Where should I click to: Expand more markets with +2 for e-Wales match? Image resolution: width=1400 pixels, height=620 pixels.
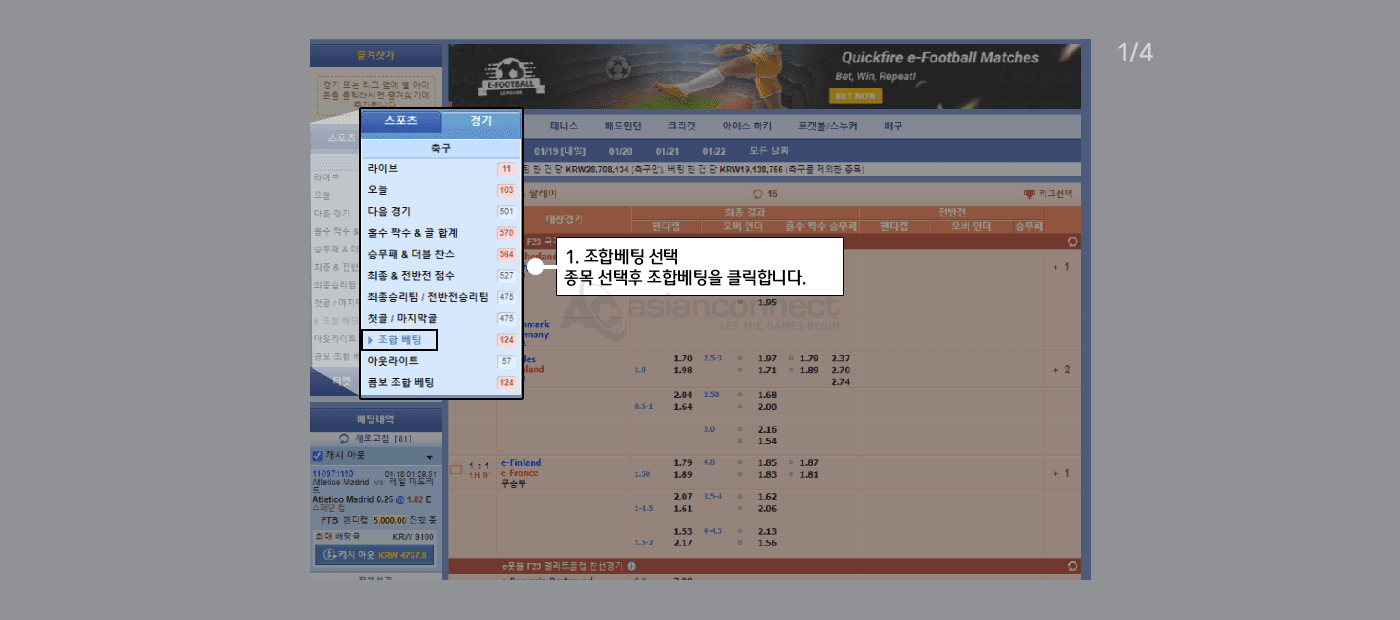coord(1060,370)
